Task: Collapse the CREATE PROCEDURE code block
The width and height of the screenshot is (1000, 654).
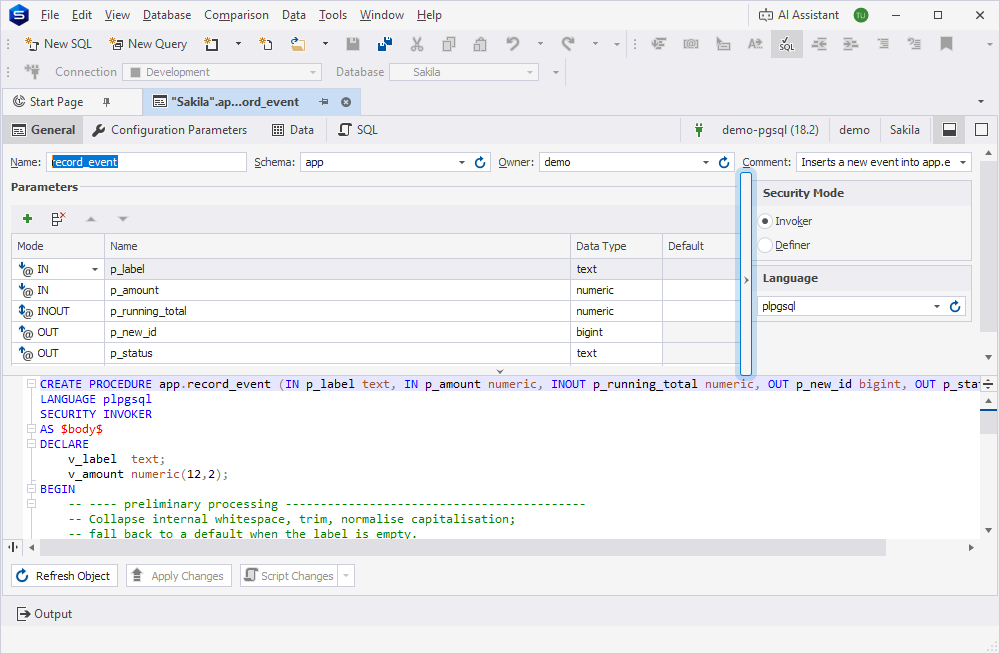Action: pos(31,384)
